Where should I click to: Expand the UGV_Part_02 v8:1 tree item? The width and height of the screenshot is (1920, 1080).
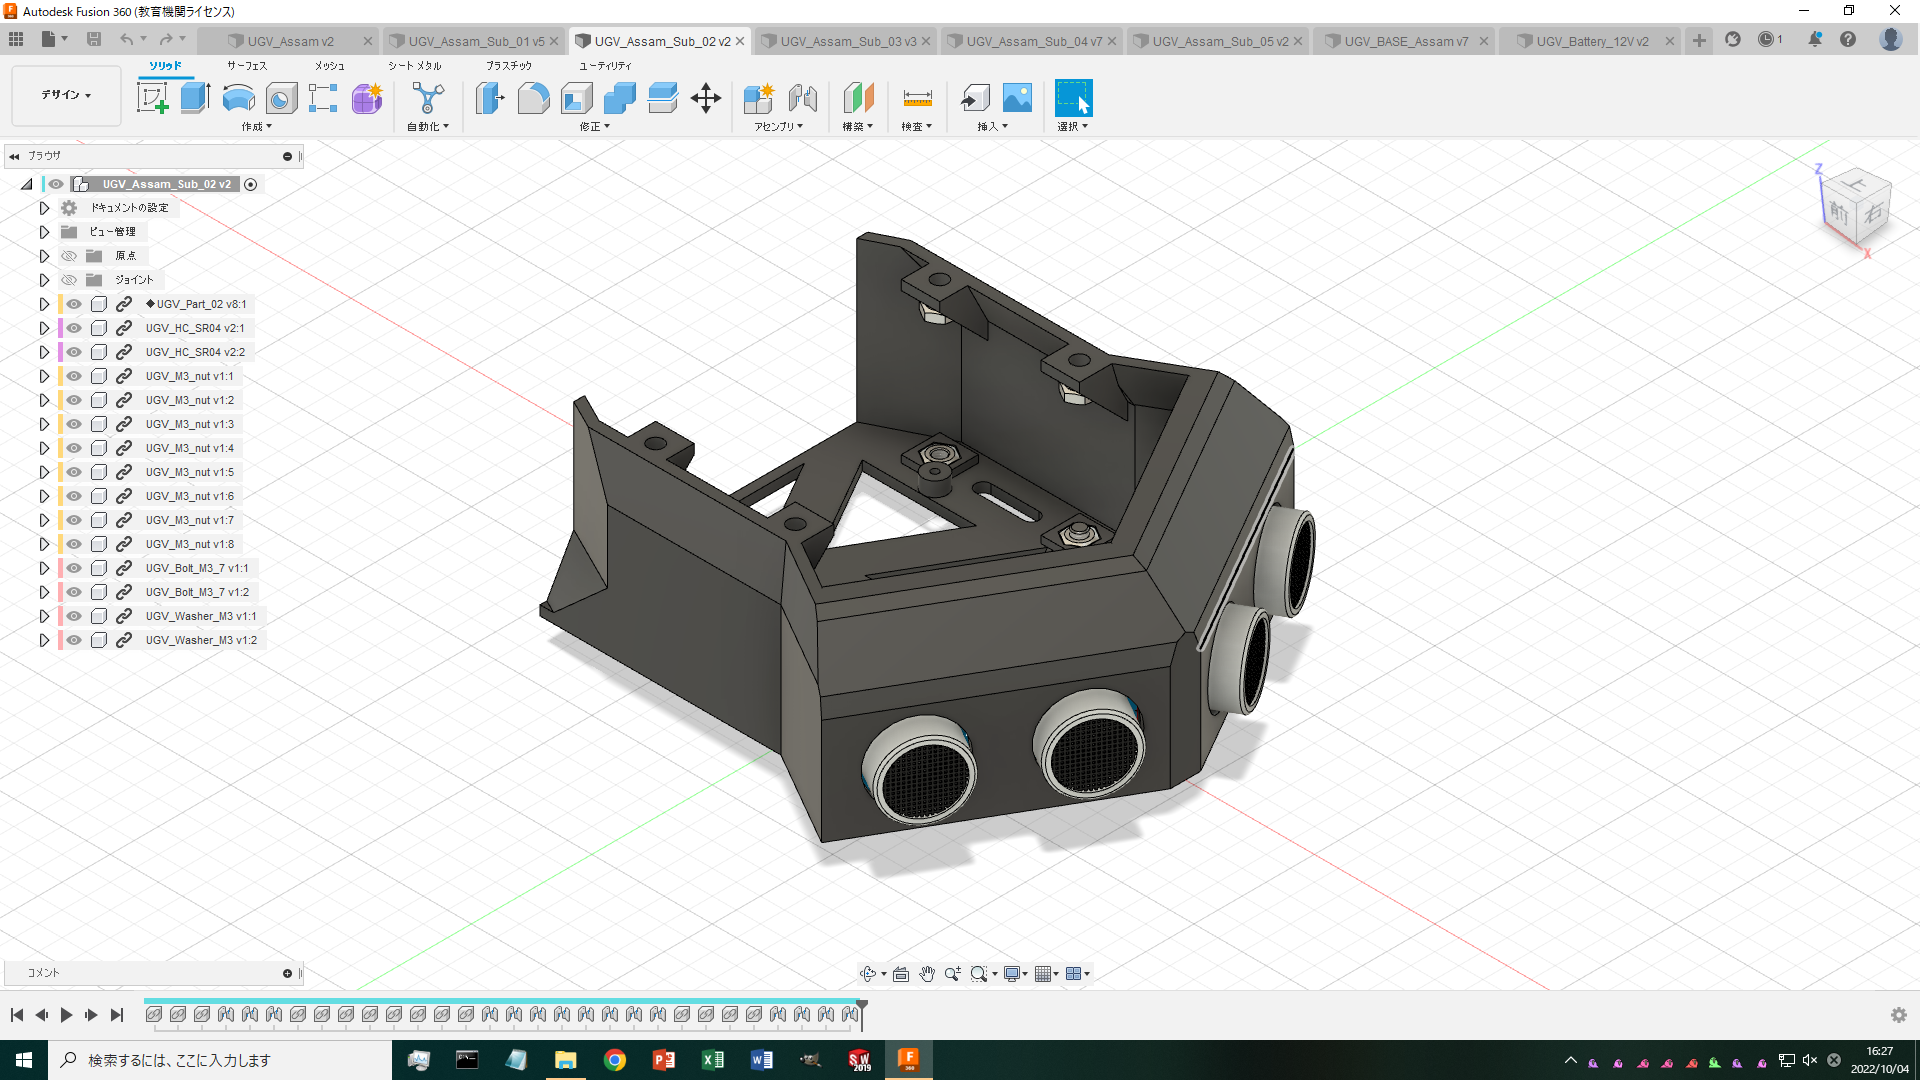coord(44,304)
